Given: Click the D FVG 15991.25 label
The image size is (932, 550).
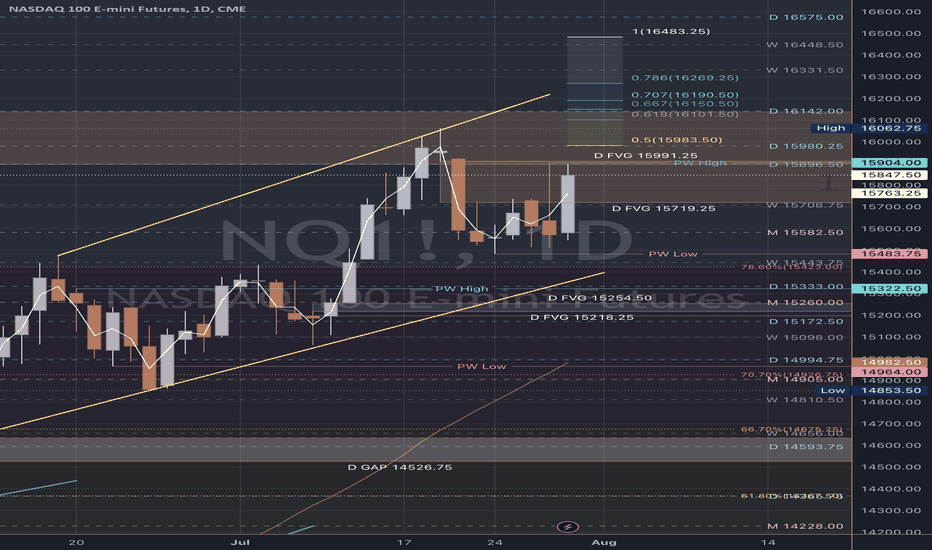Looking at the screenshot, I should (646, 156).
